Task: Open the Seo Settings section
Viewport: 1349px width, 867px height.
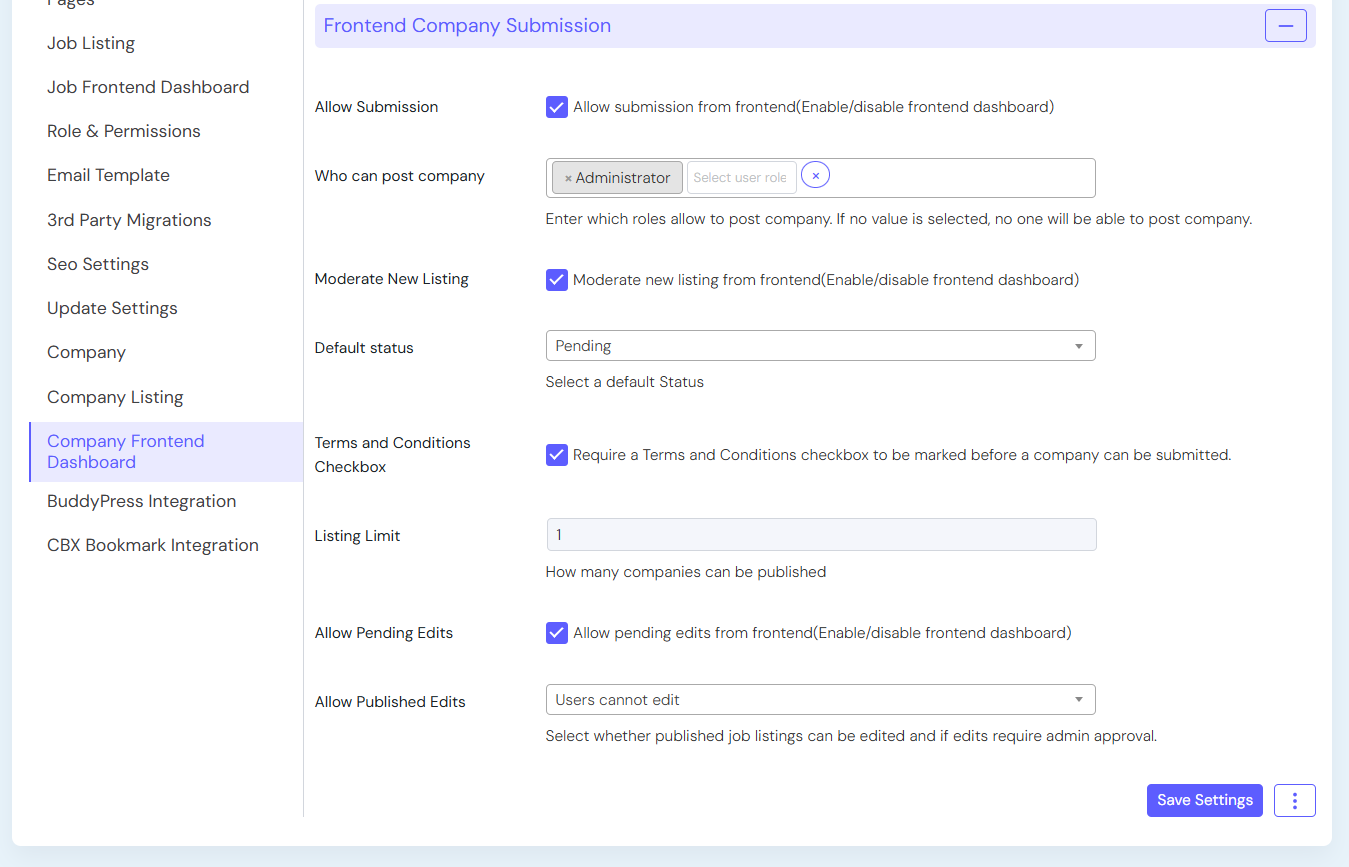Action: click(98, 264)
